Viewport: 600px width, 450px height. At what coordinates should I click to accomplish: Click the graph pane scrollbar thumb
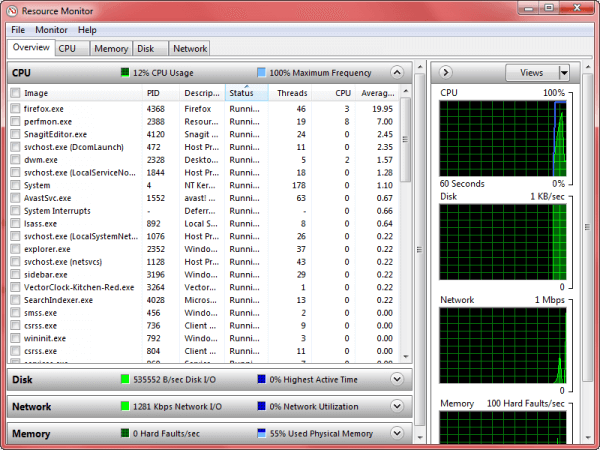[x=588, y=228]
